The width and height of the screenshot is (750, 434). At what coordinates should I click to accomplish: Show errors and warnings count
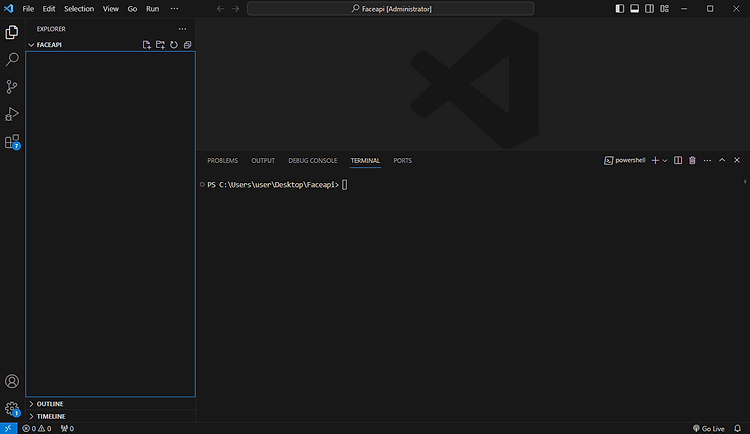coord(37,428)
